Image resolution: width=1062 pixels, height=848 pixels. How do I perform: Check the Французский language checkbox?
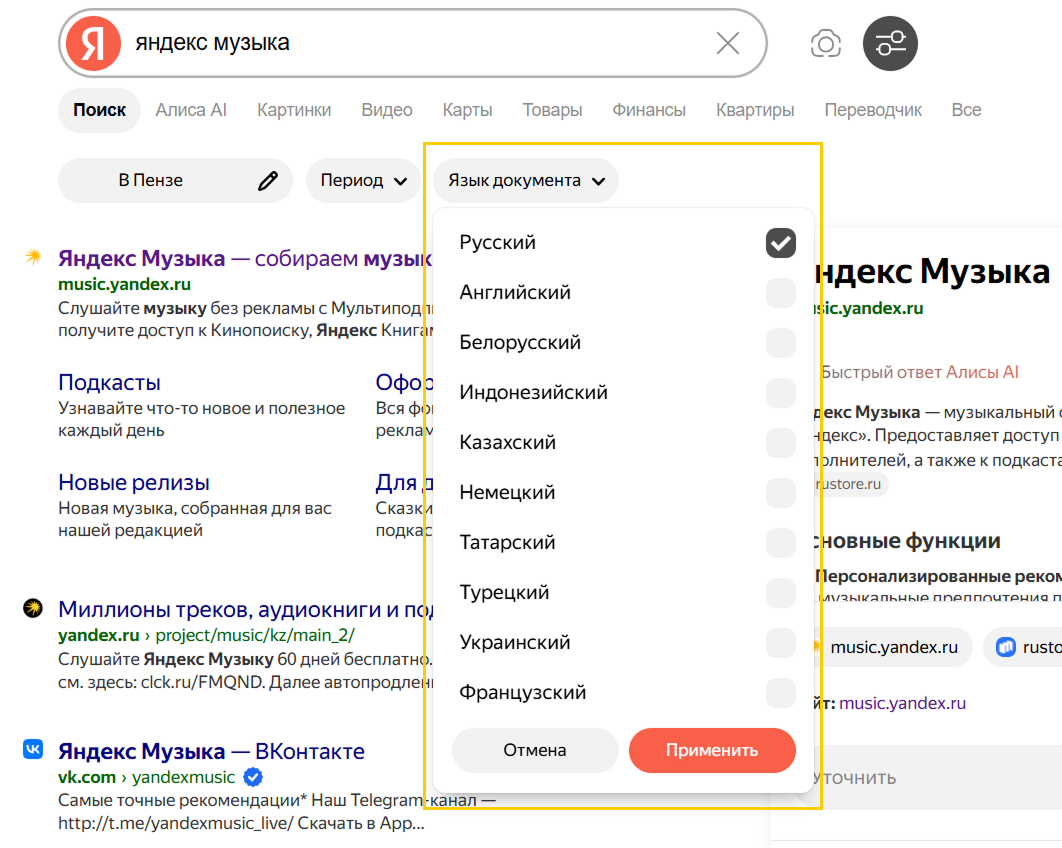pos(780,693)
